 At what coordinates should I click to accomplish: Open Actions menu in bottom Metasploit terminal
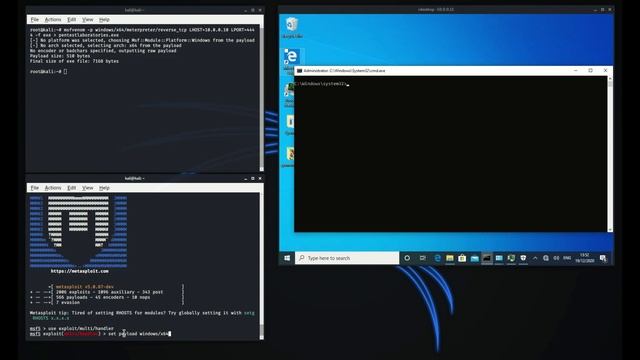pyautogui.click(x=53, y=188)
